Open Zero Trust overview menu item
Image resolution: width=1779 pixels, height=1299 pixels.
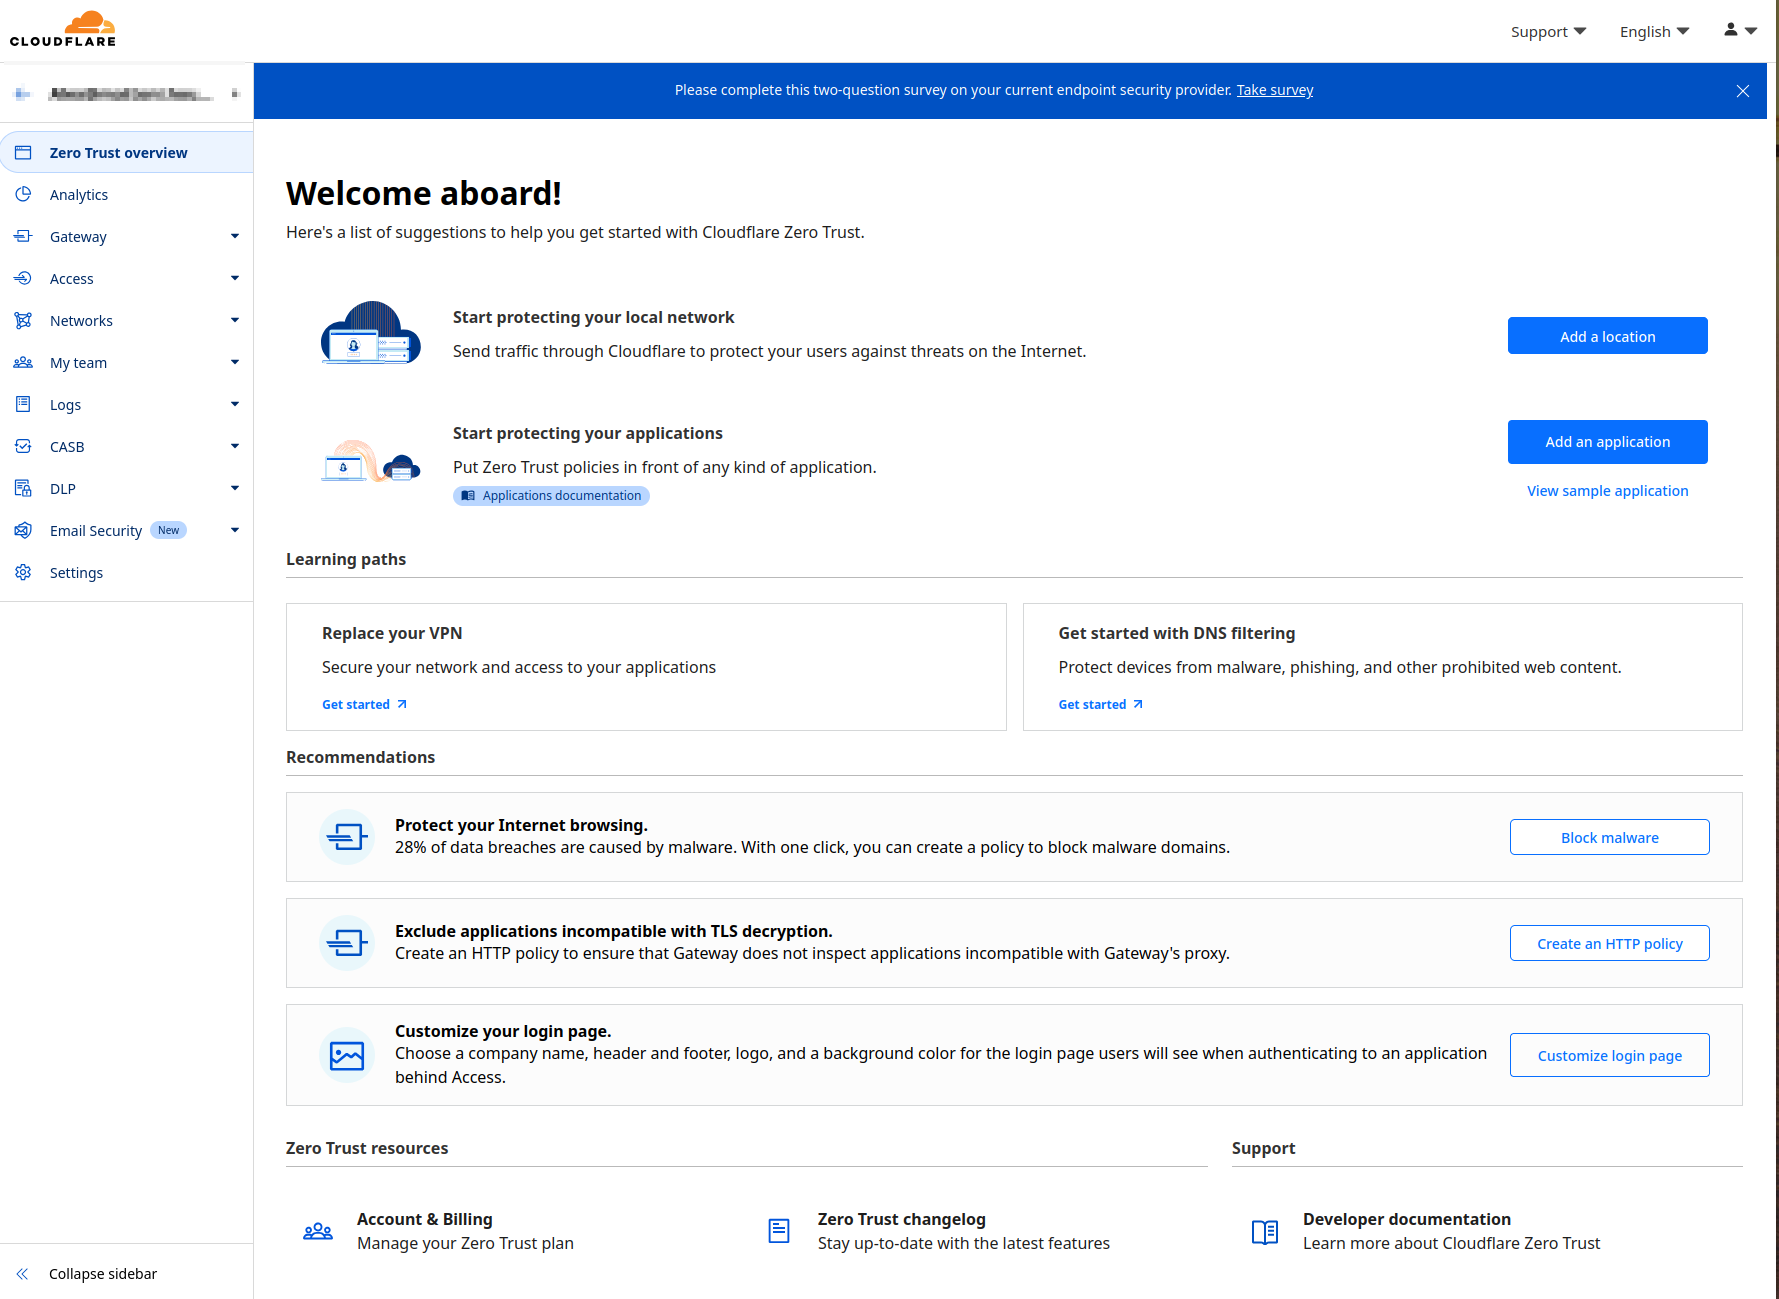pos(126,153)
